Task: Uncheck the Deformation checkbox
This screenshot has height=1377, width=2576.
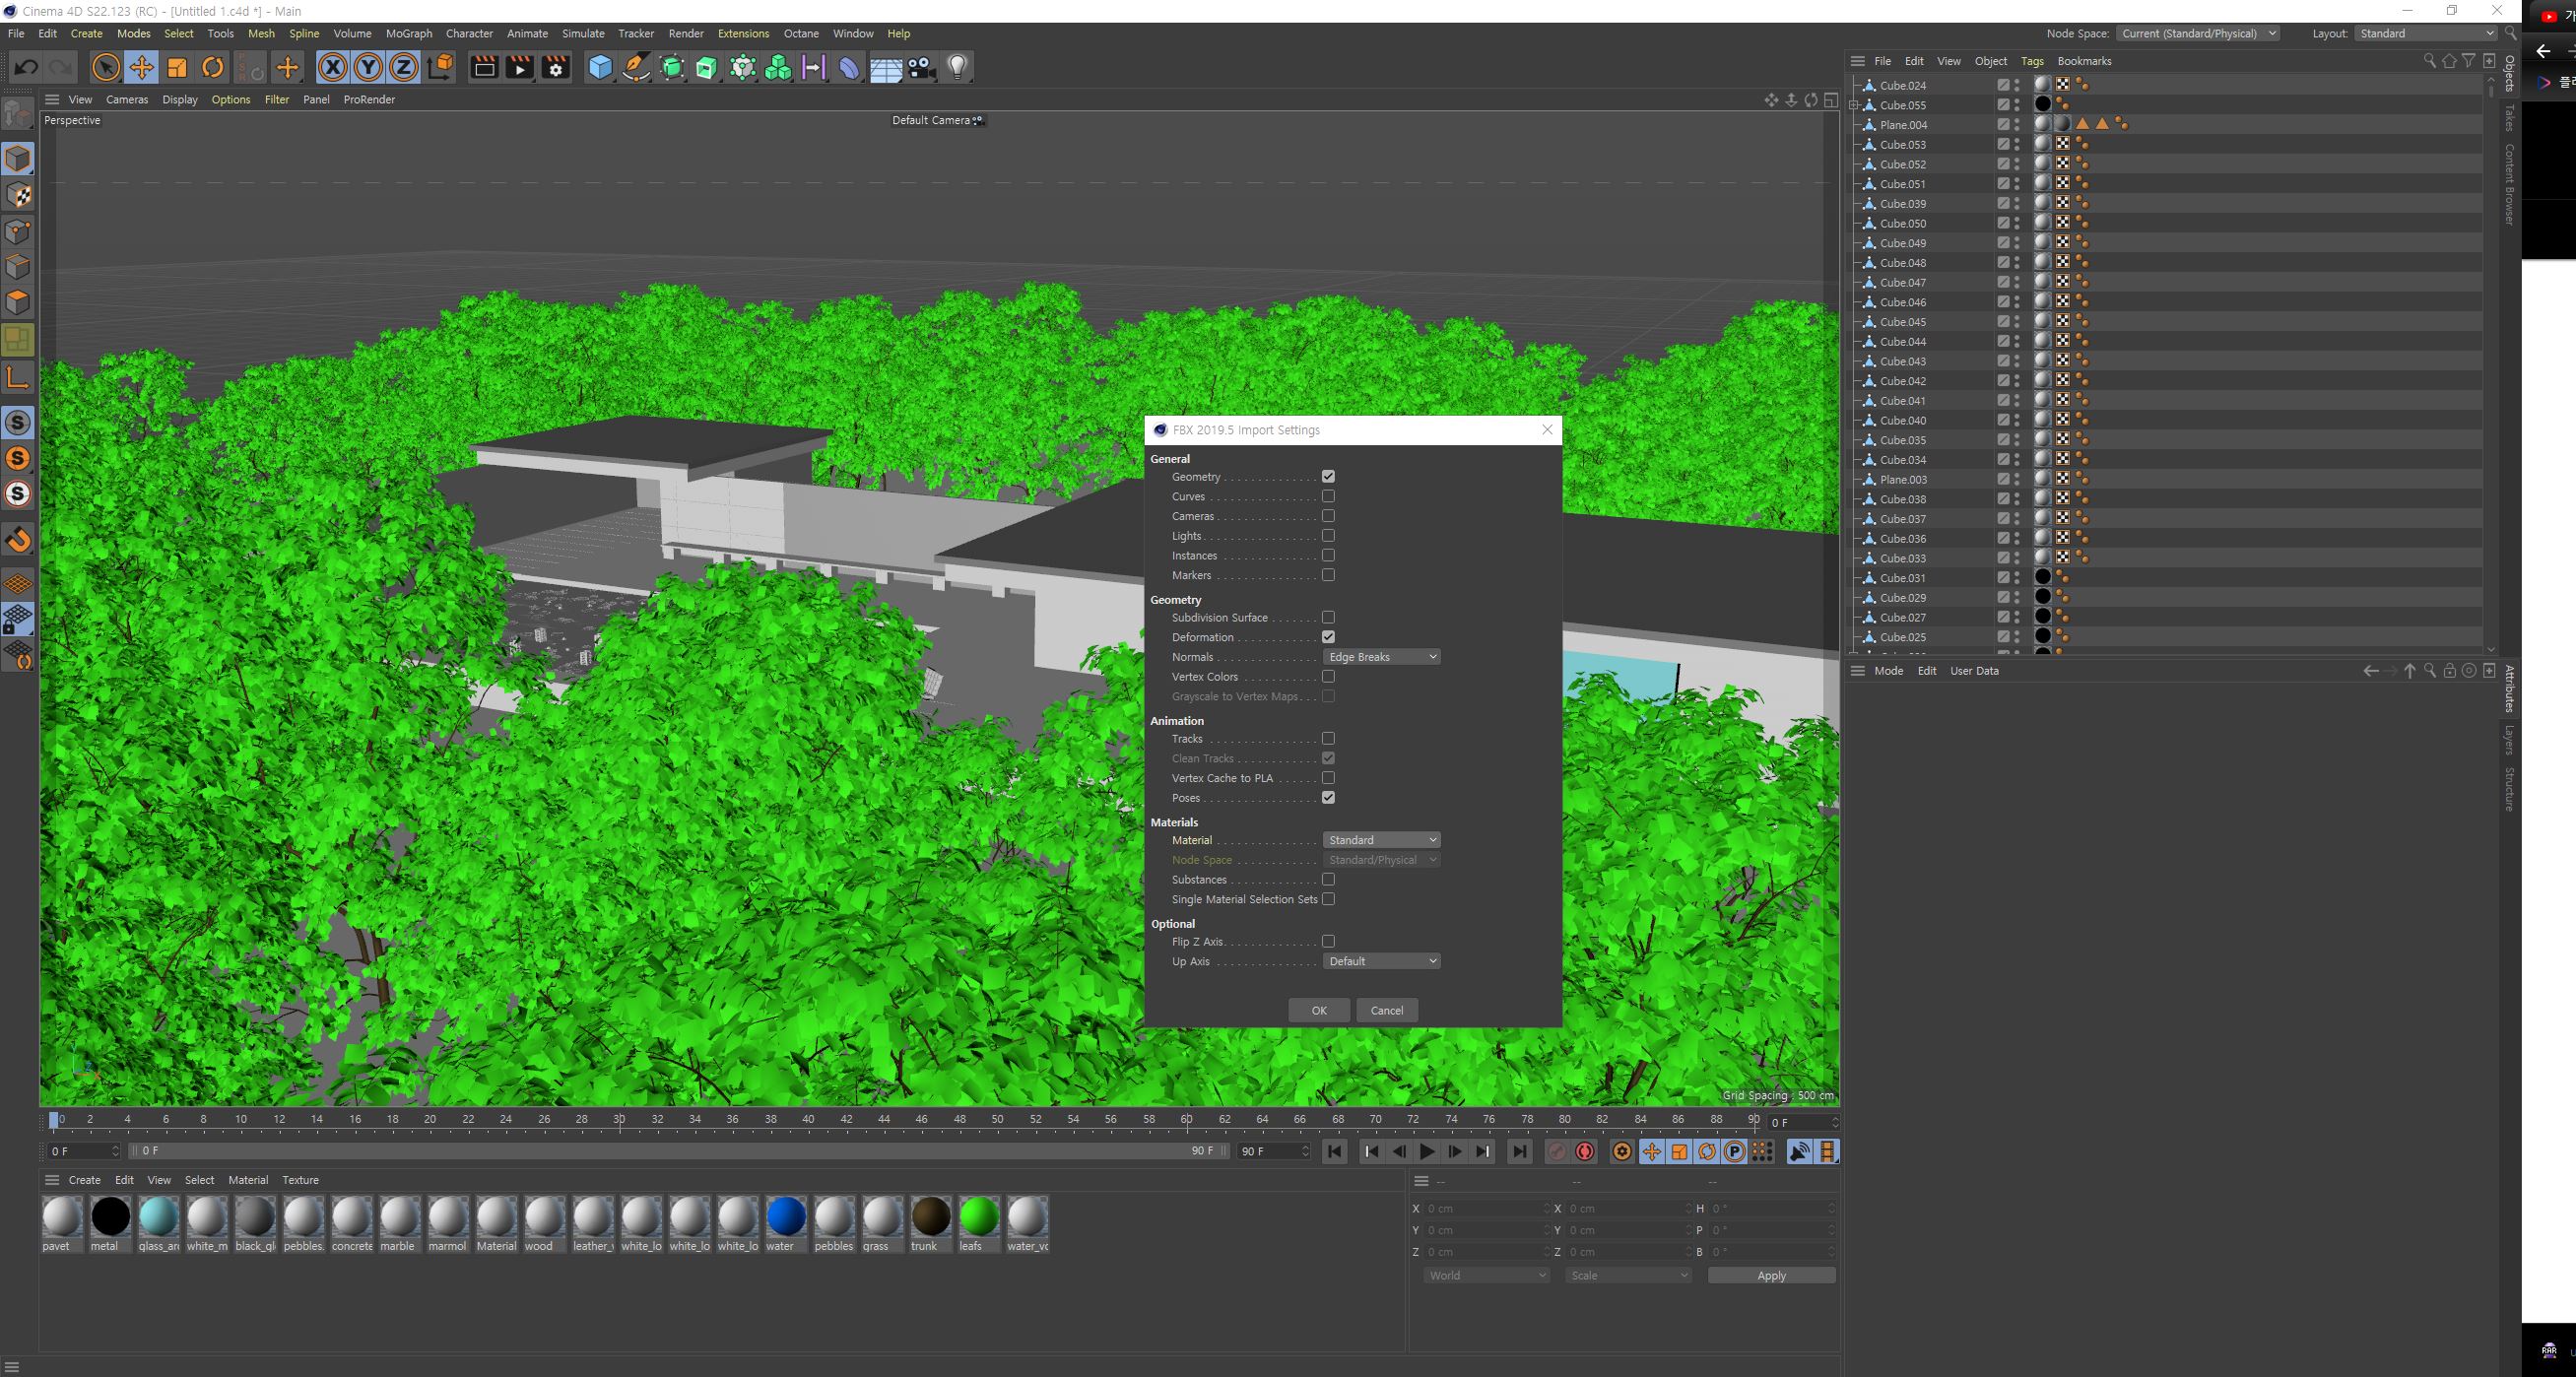Action: pos(1328,637)
